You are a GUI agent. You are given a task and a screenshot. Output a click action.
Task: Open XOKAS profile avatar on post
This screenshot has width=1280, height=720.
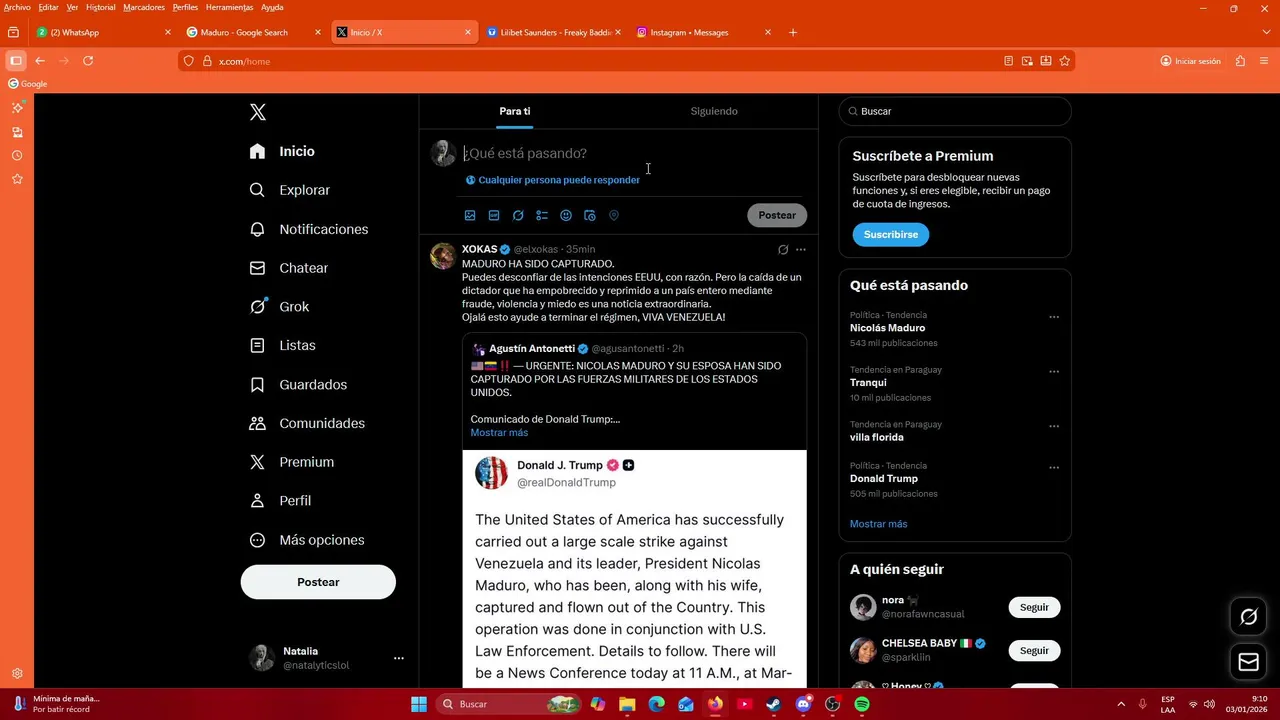tap(443, 256)
